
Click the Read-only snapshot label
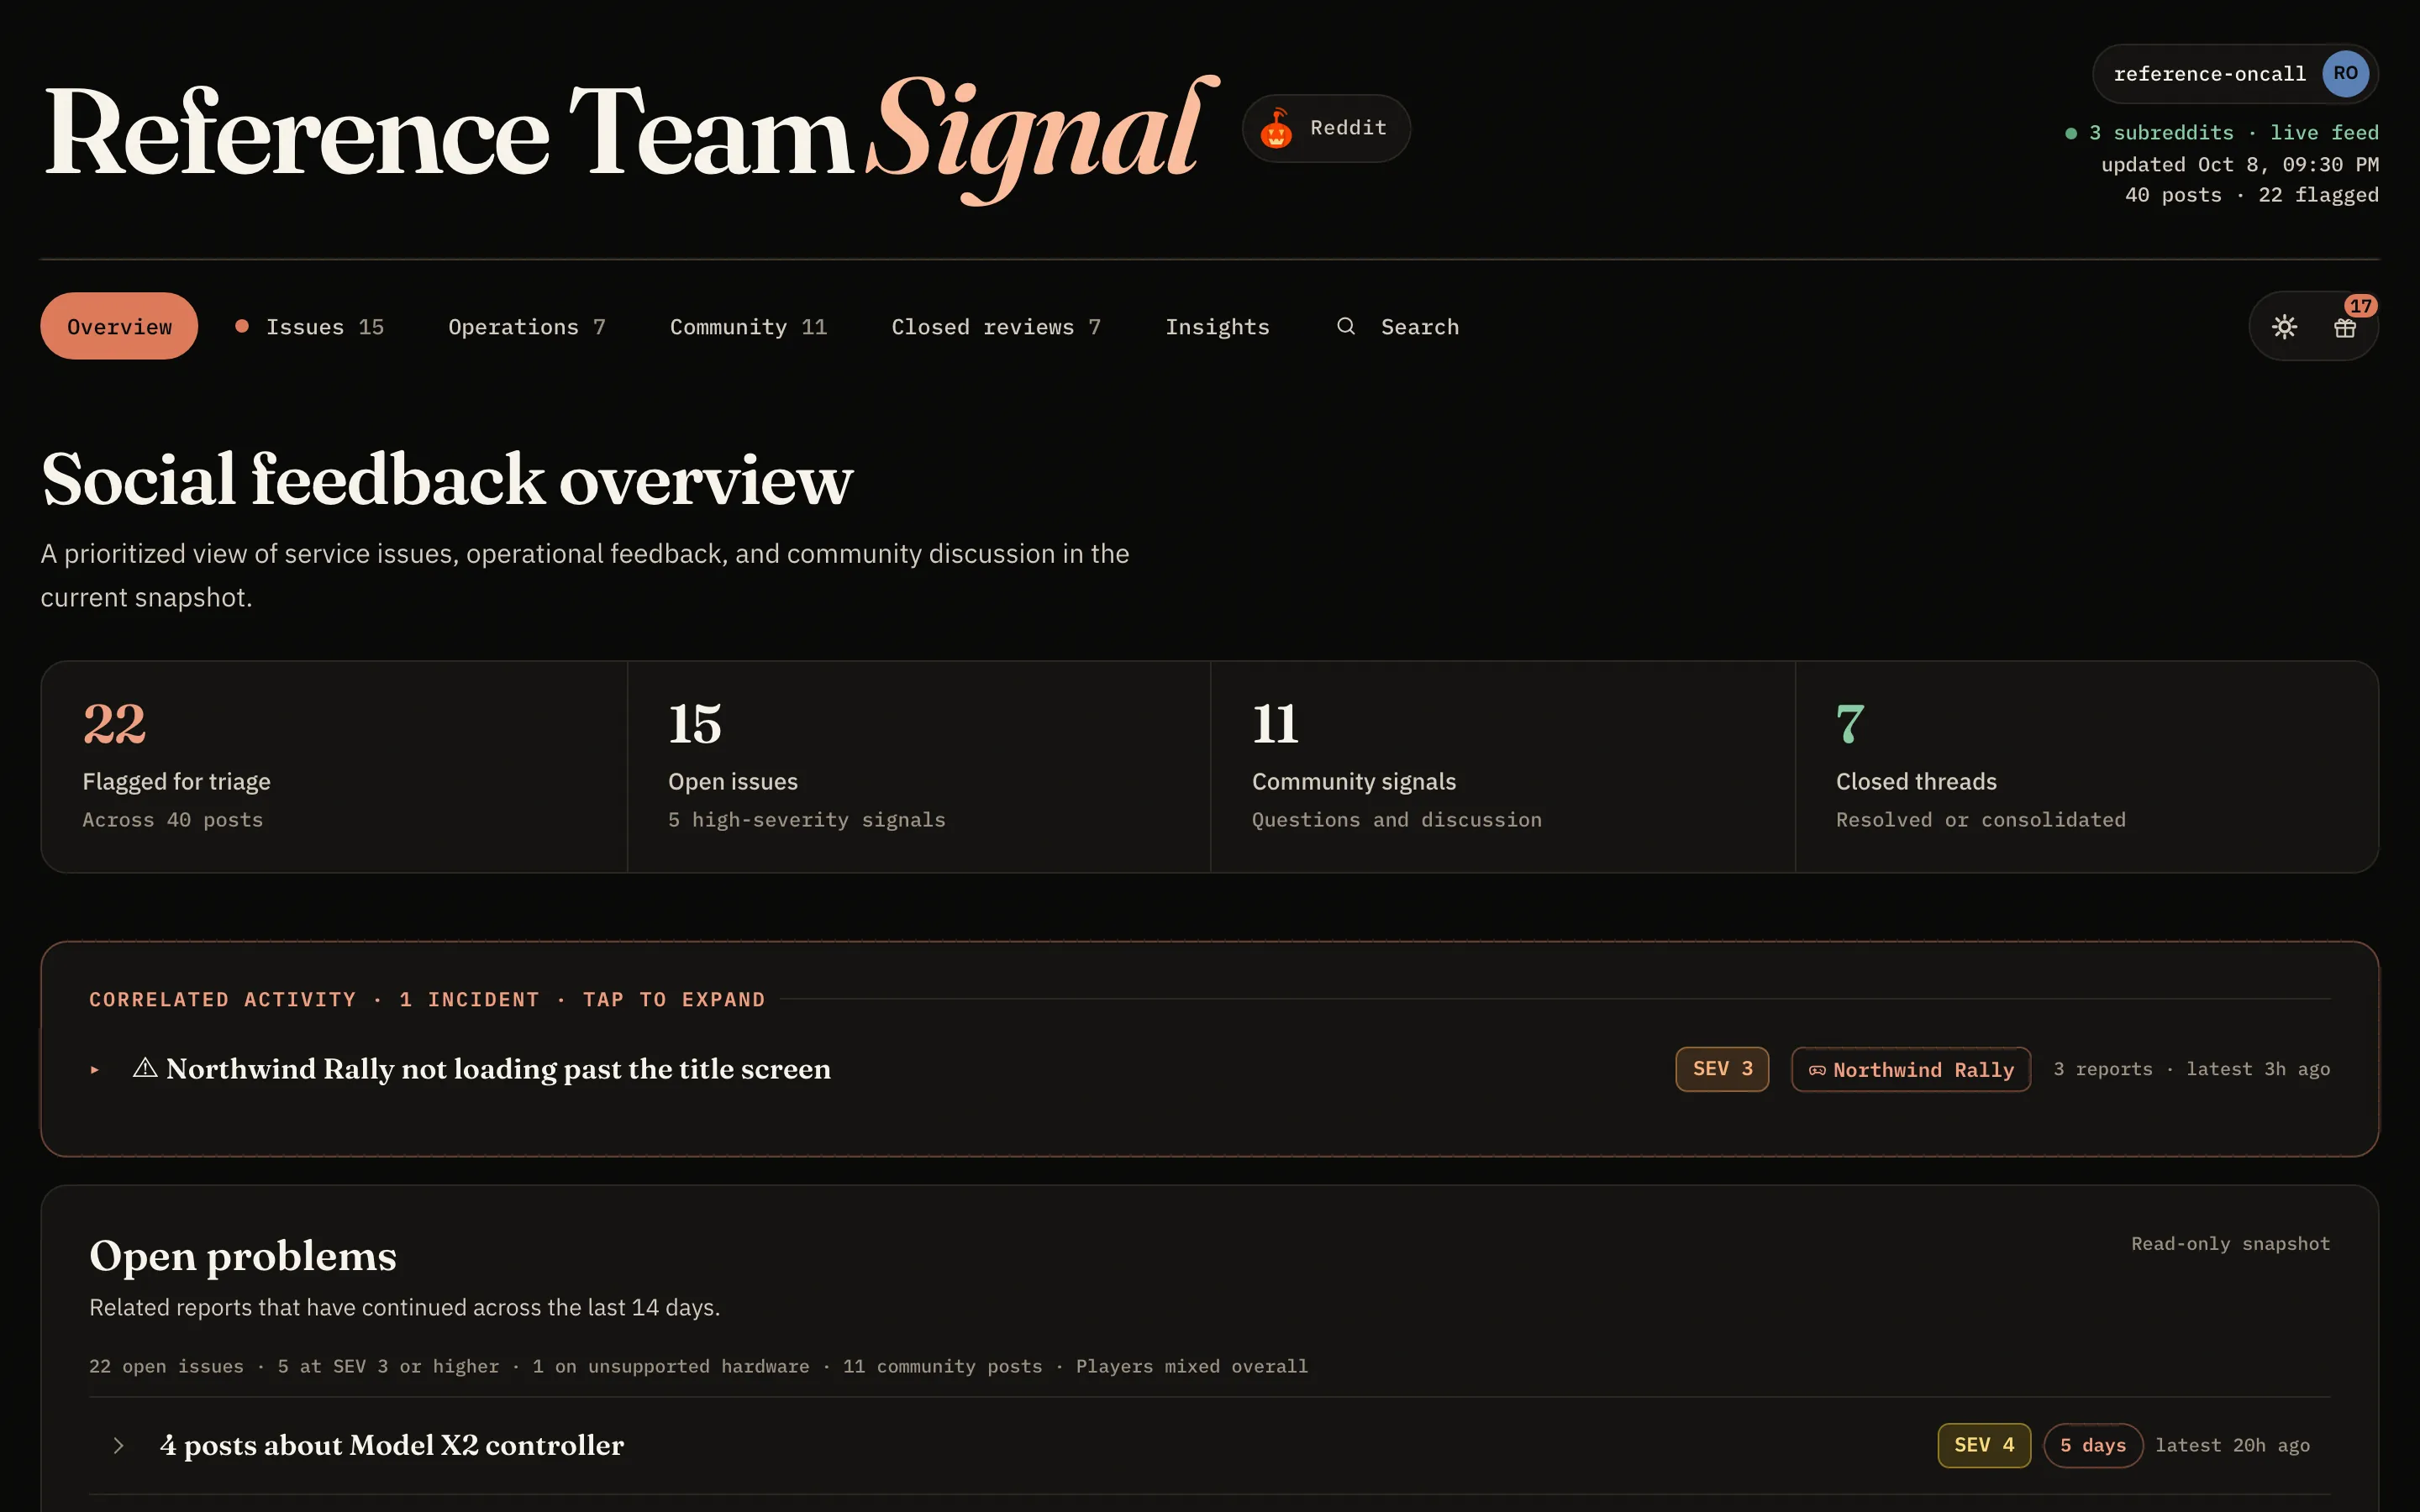(x=2230, y=1244)
